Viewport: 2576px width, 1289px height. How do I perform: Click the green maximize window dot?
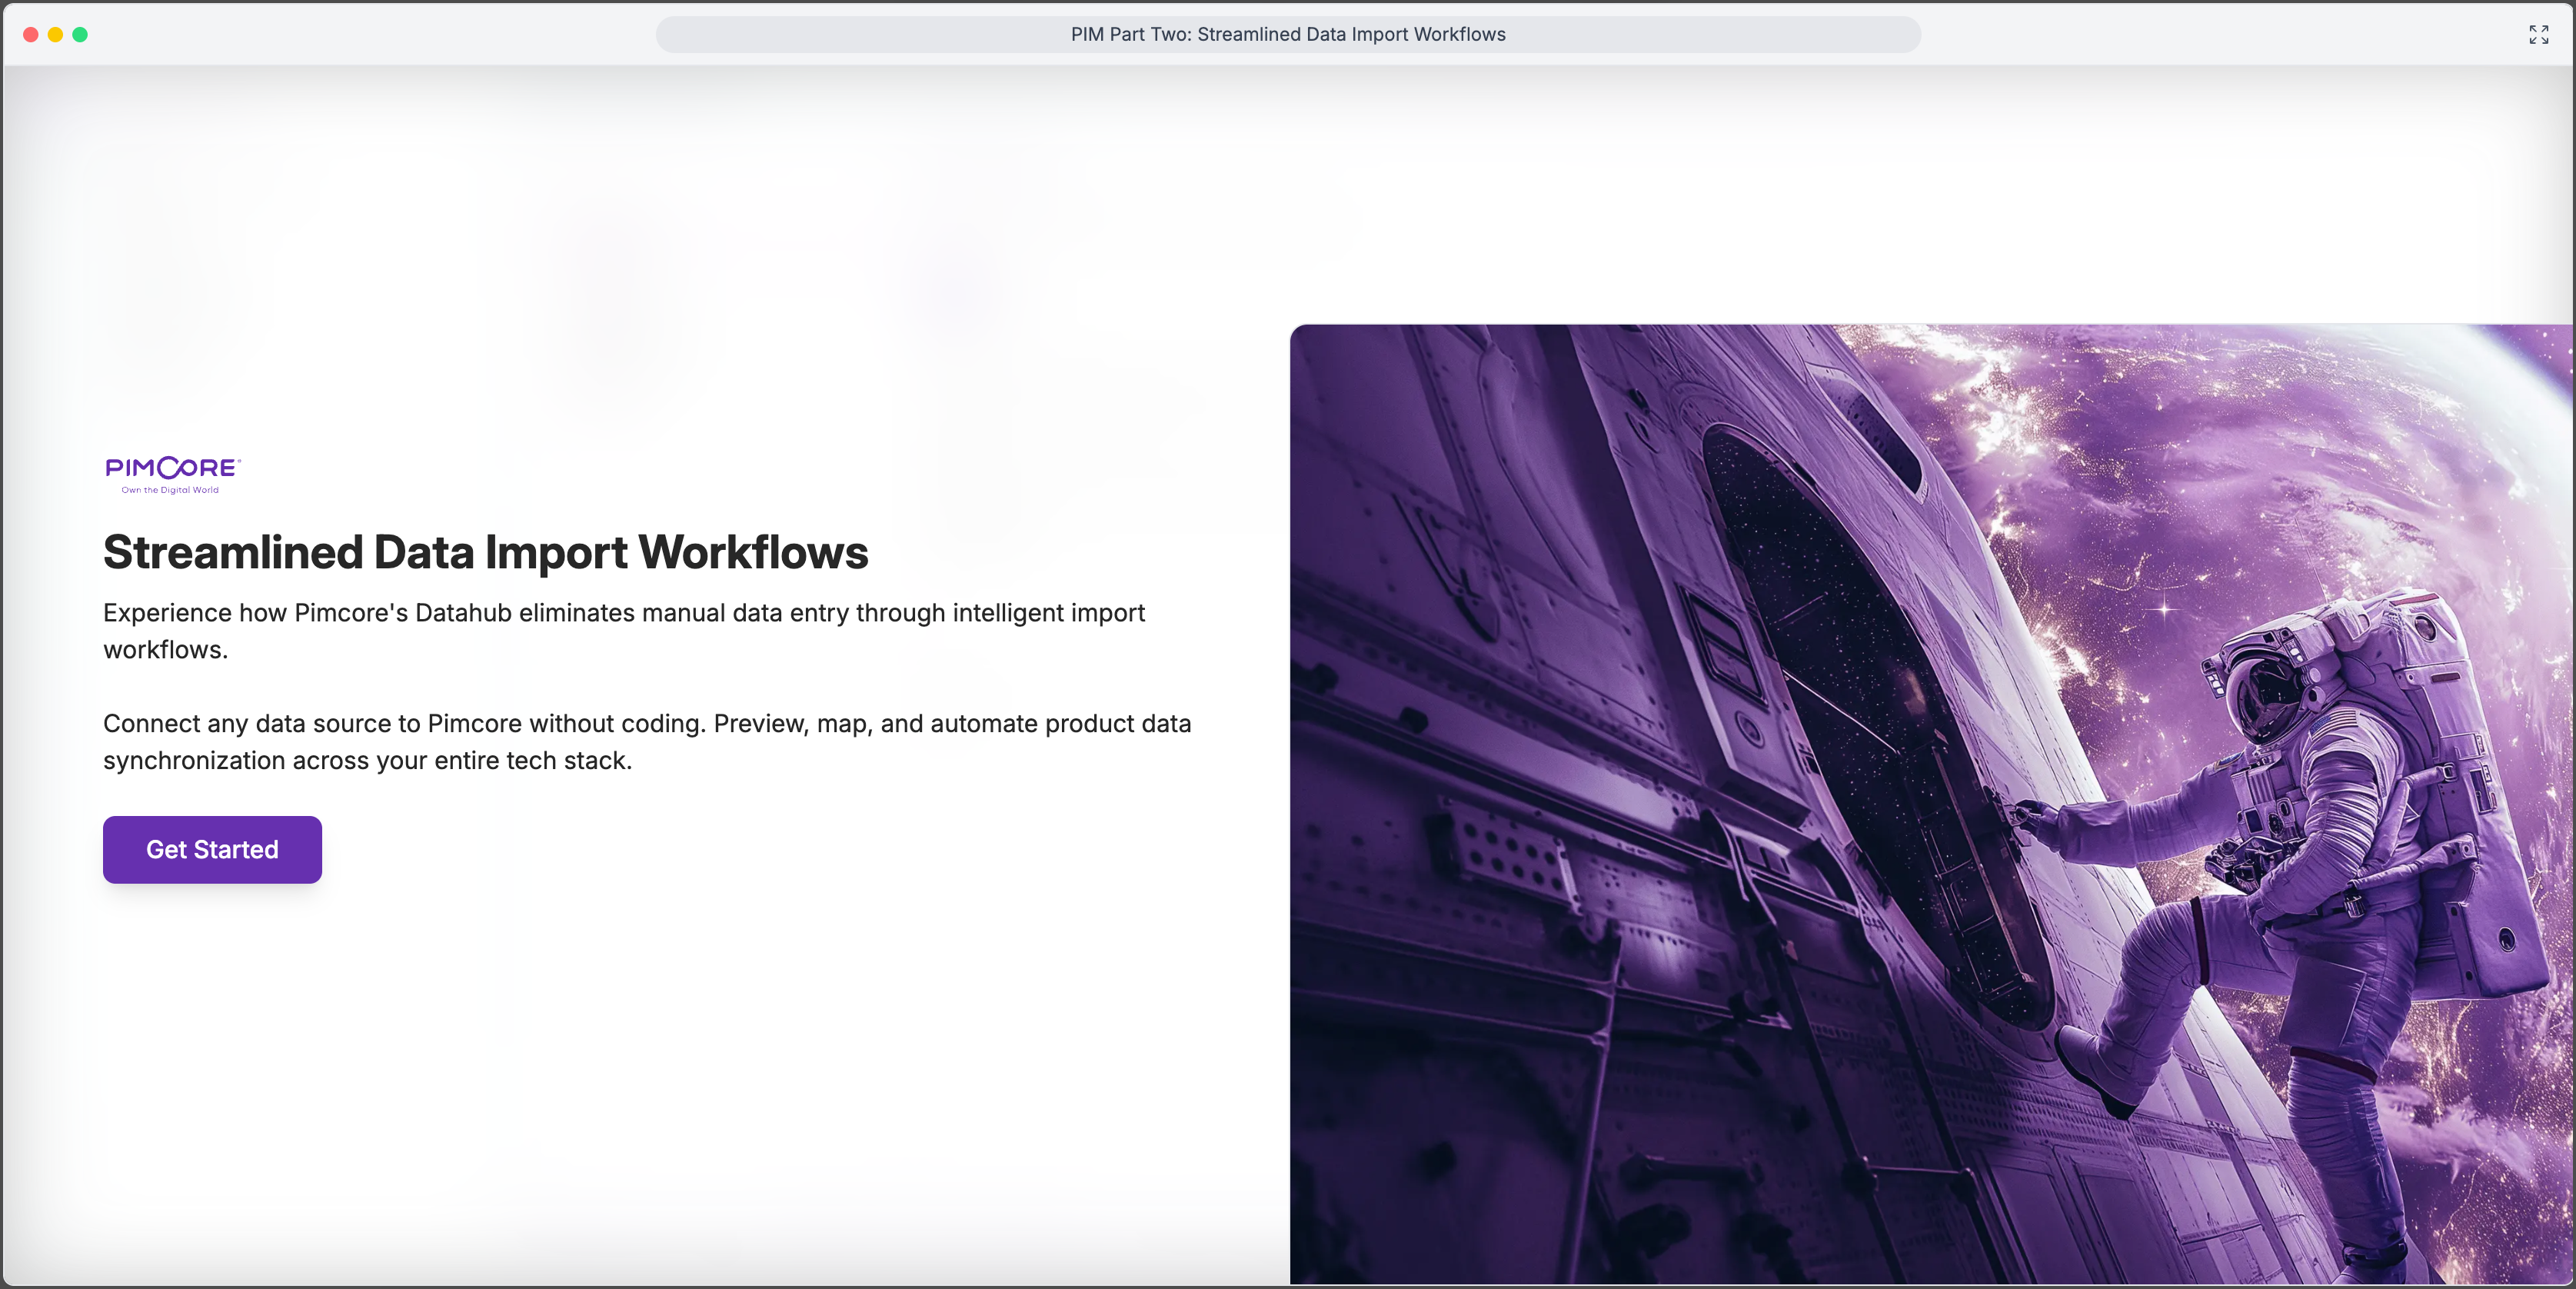(x=80, y=35)
